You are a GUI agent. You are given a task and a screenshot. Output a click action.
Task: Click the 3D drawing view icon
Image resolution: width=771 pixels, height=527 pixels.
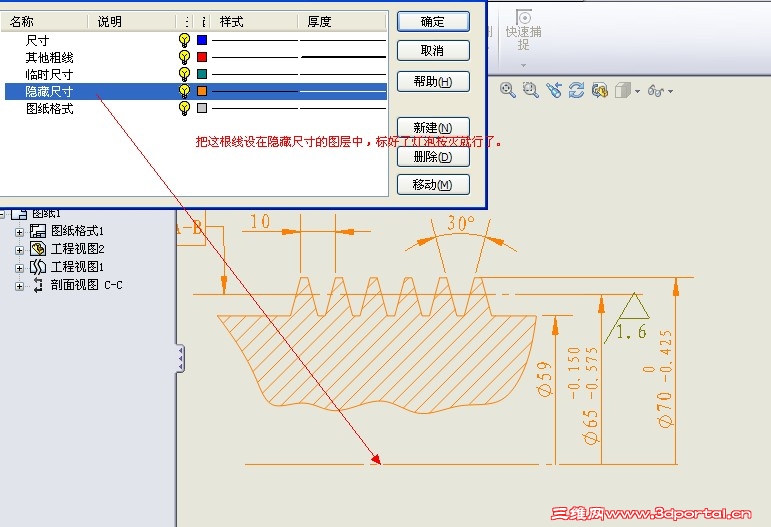[599, 90]
